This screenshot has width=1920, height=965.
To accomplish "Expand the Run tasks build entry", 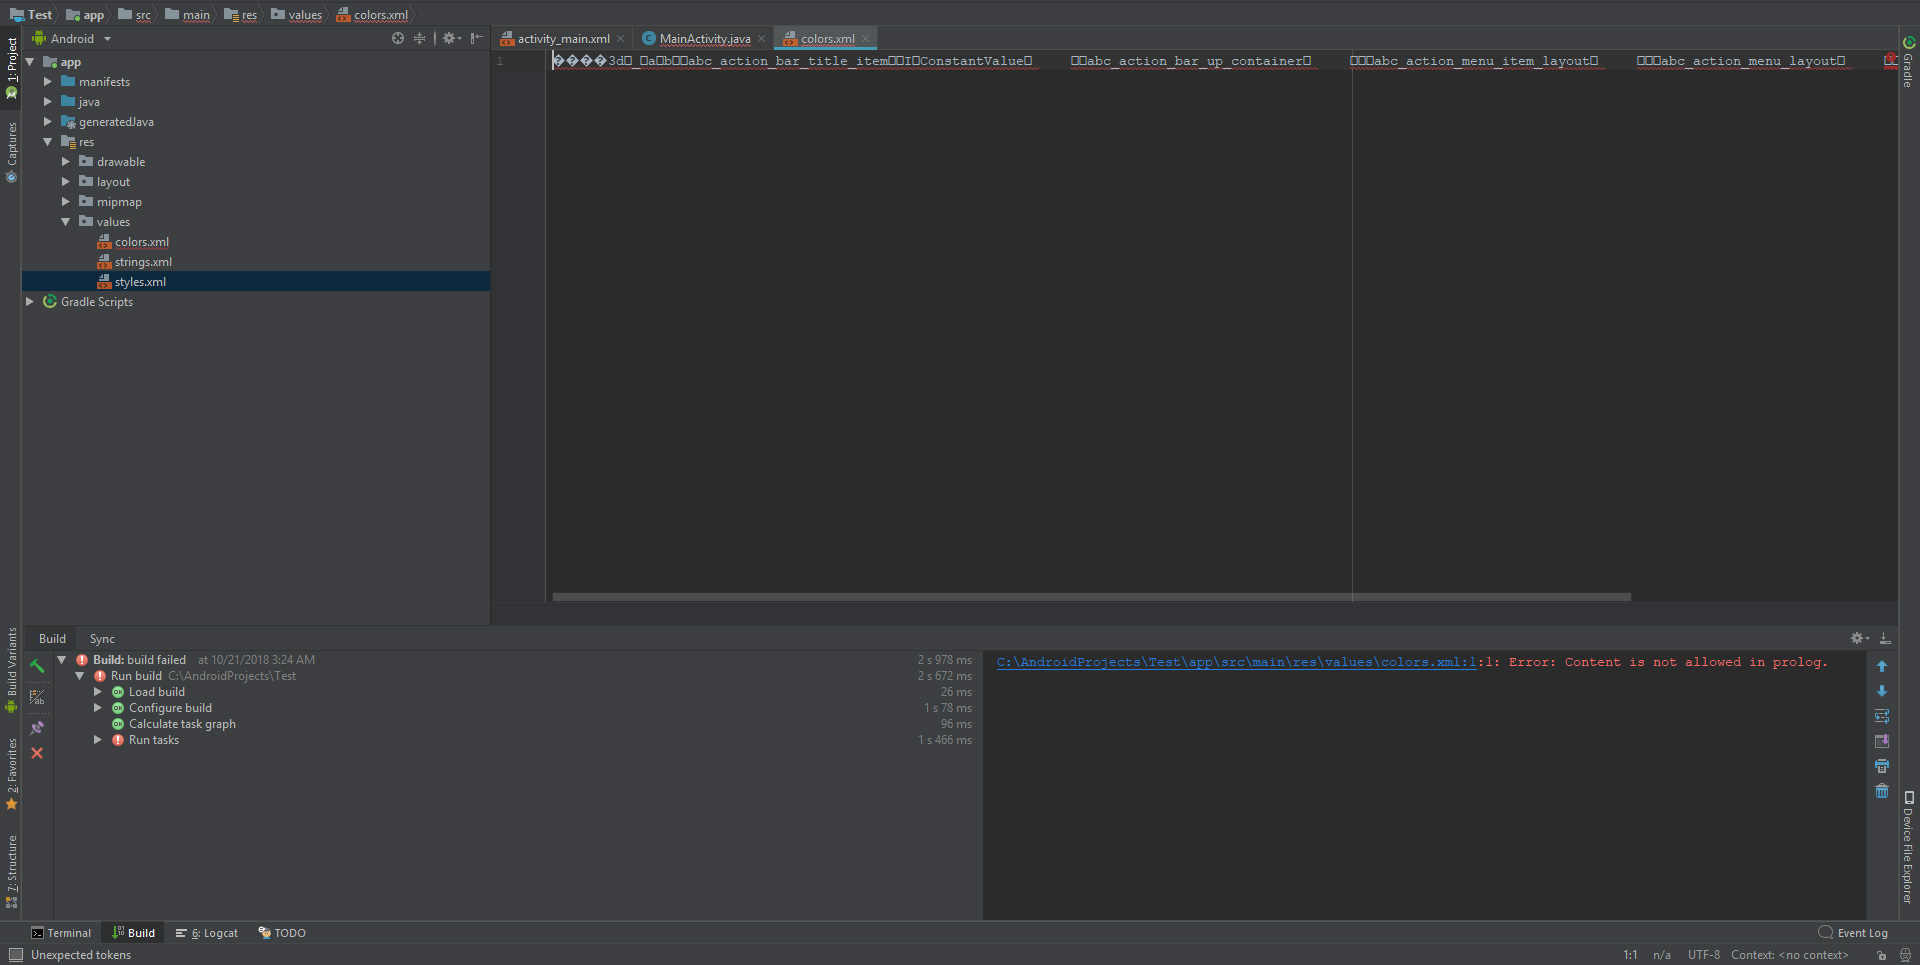I will pyautogui.click(x=98, y=740).
